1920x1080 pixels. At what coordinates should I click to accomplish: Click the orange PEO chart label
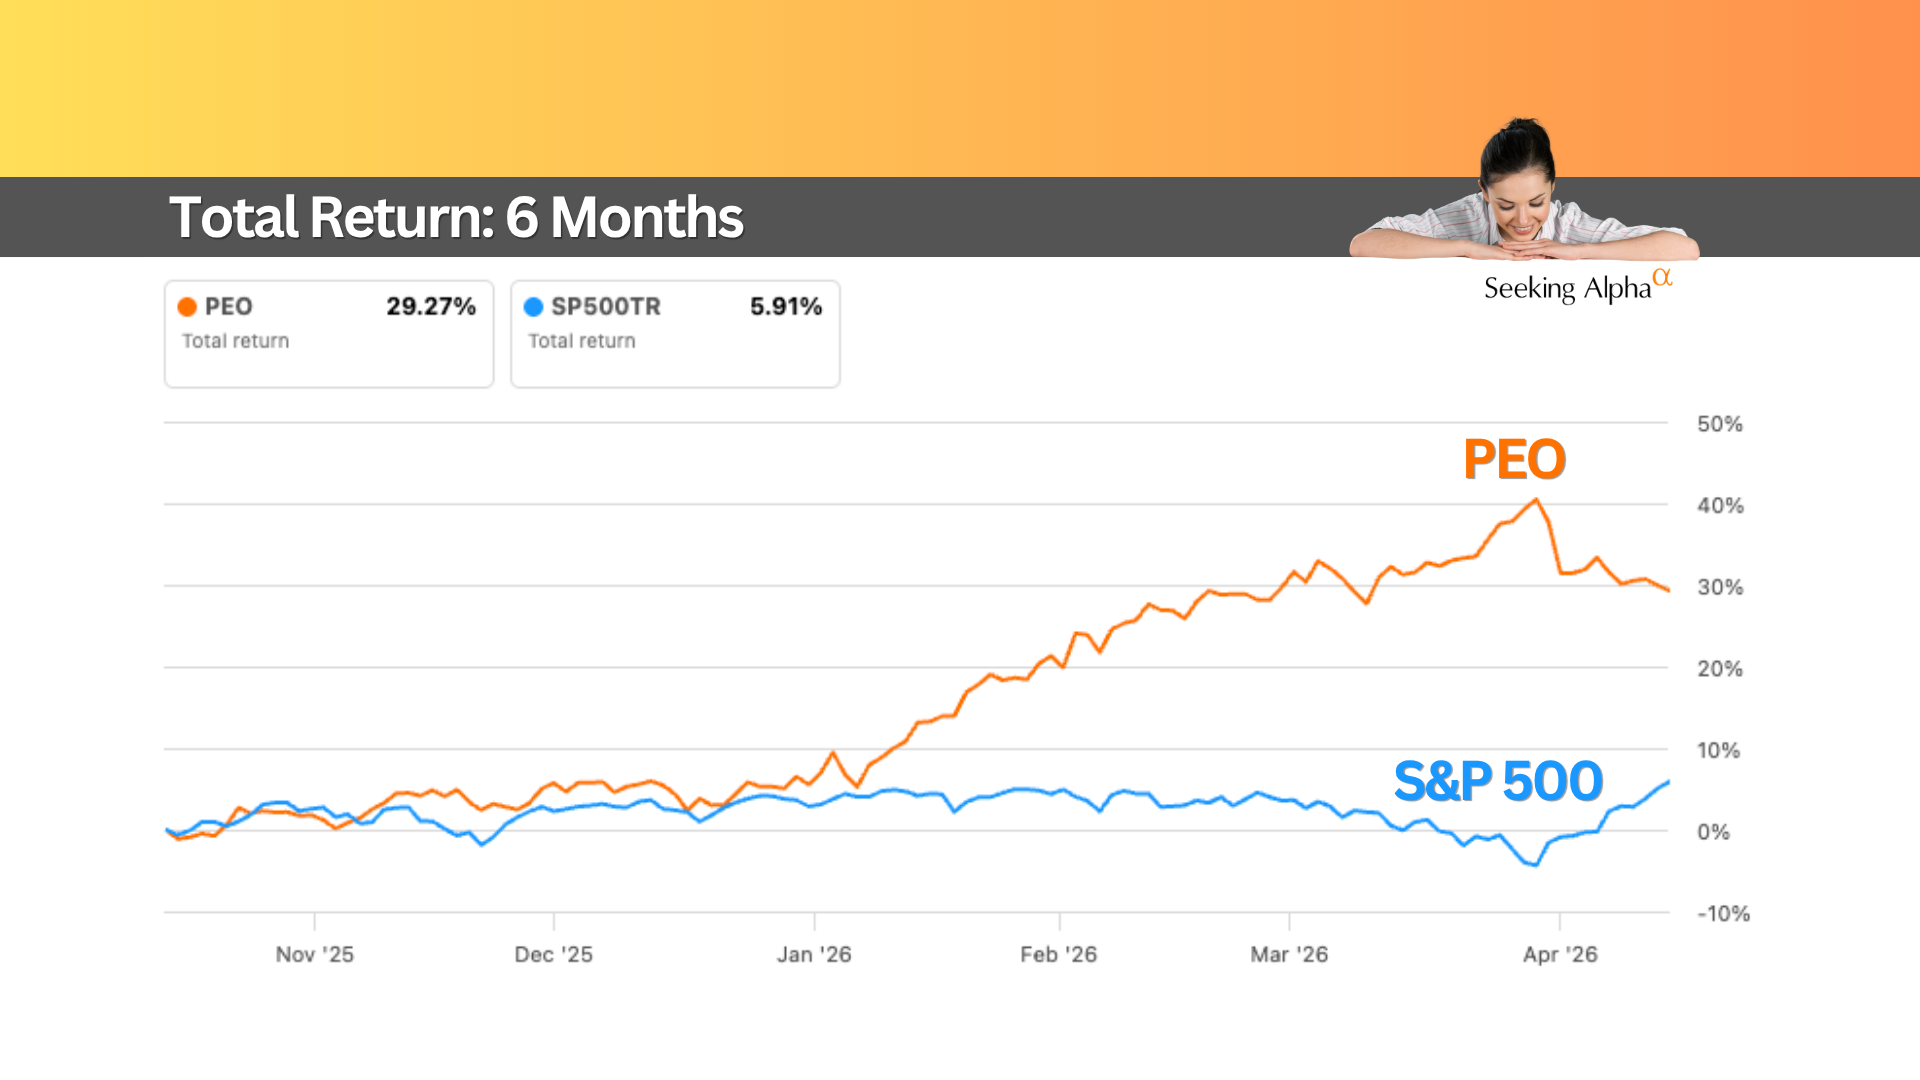1514,460
